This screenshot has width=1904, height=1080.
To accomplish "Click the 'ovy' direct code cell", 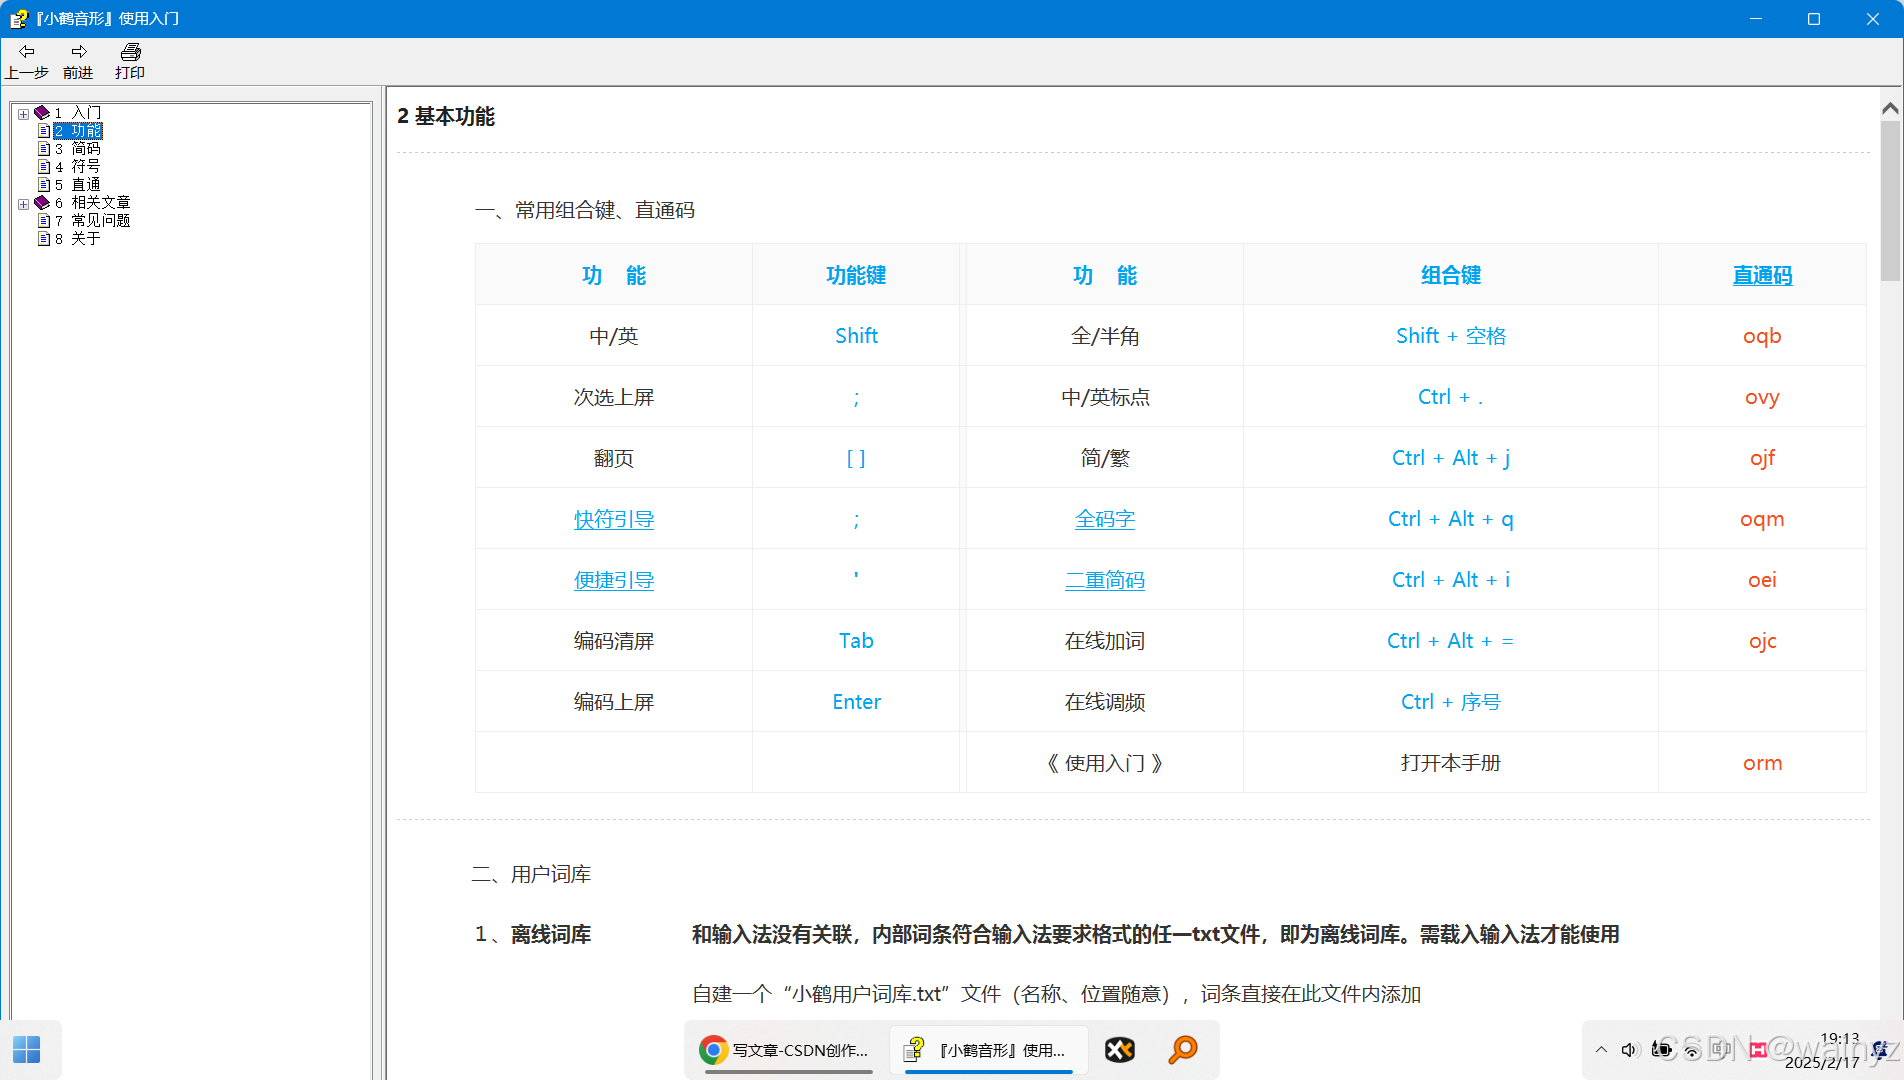I will (1762, 397).
